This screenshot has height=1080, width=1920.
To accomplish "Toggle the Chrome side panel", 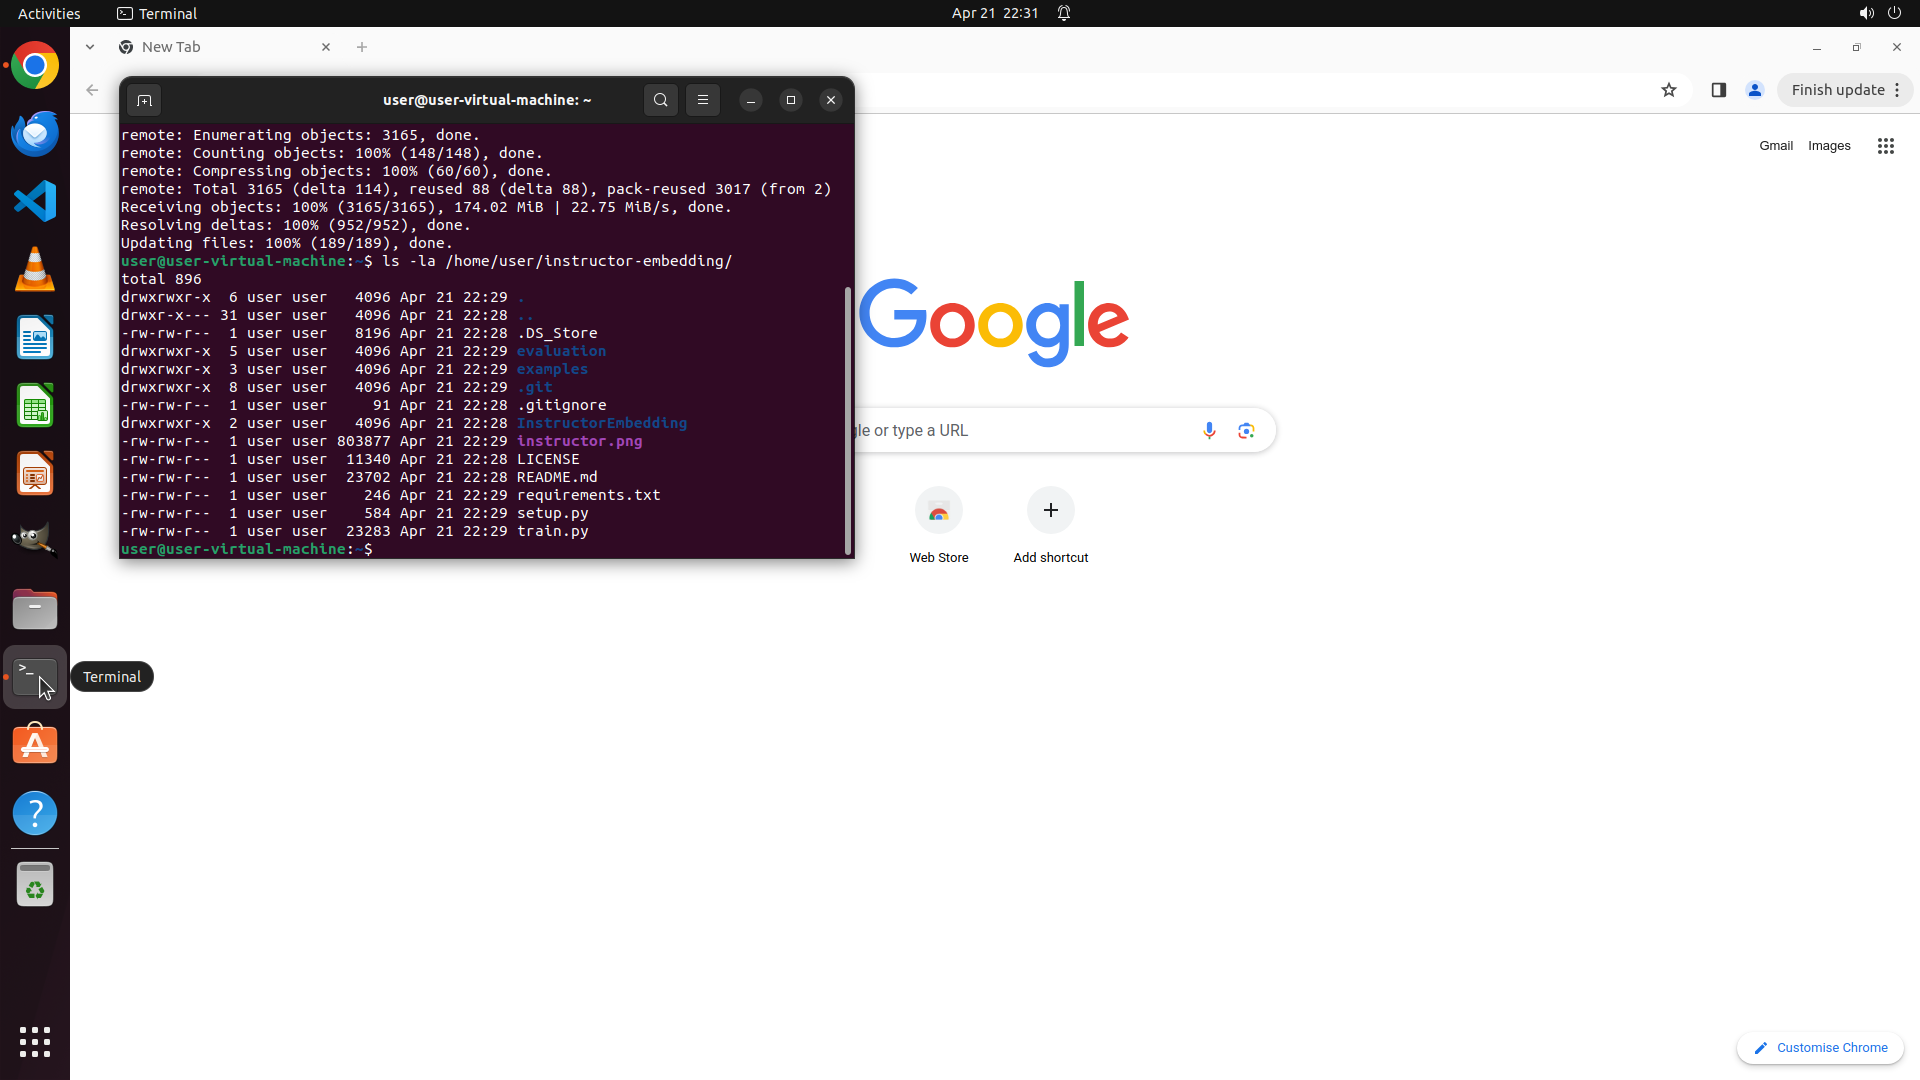I will (x=1718, y=90).
